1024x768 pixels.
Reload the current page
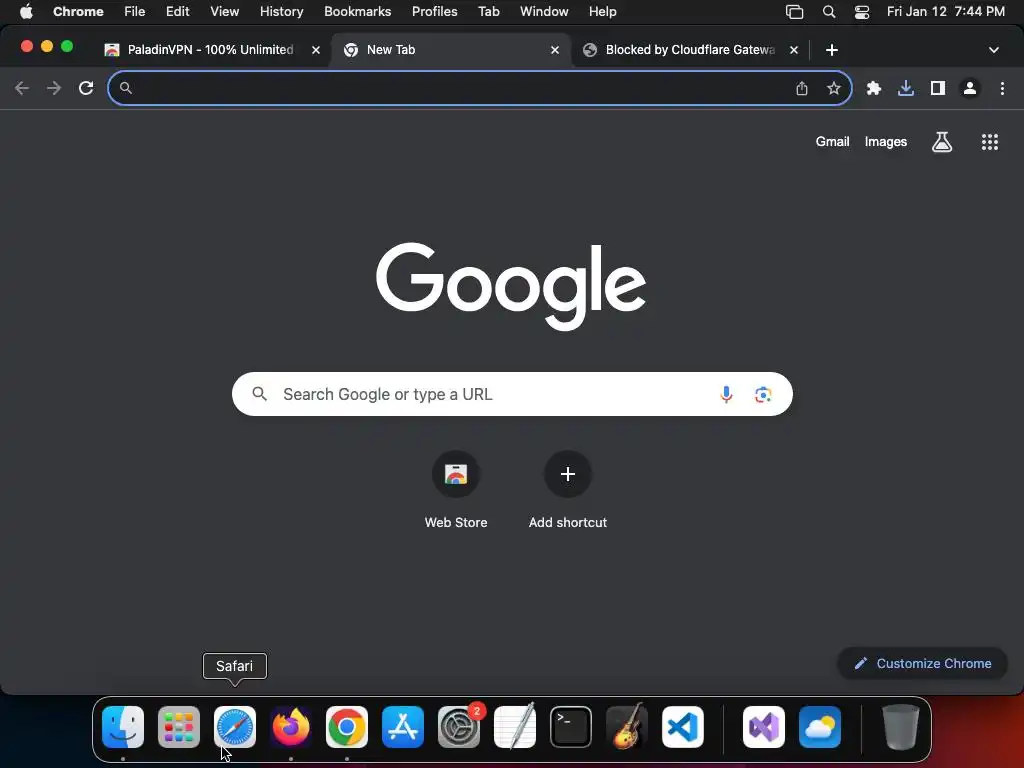(86, 88)
